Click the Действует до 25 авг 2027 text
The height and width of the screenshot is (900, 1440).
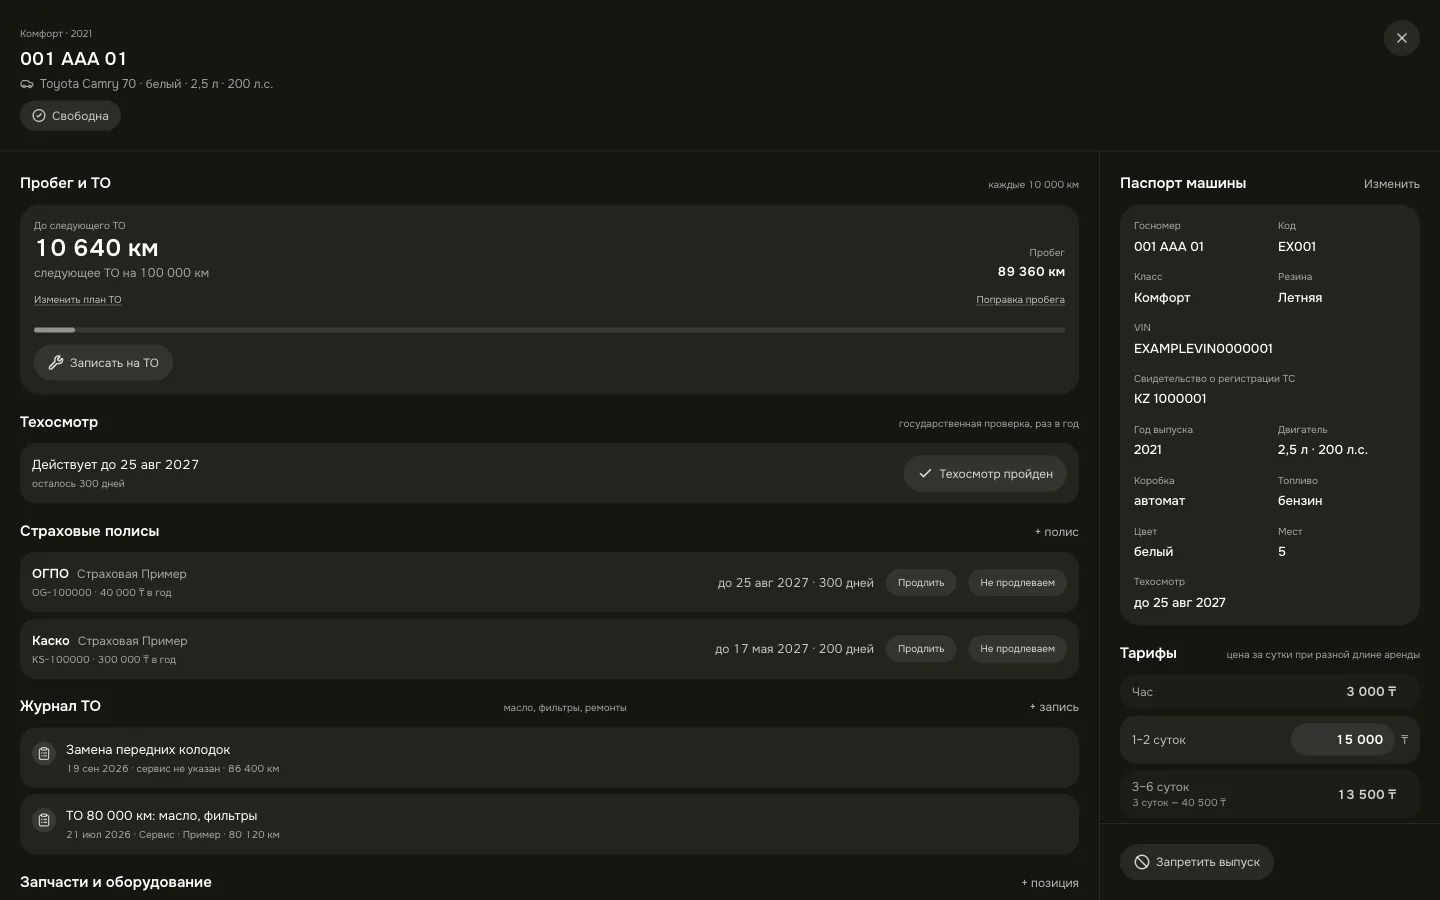[115, 465]
